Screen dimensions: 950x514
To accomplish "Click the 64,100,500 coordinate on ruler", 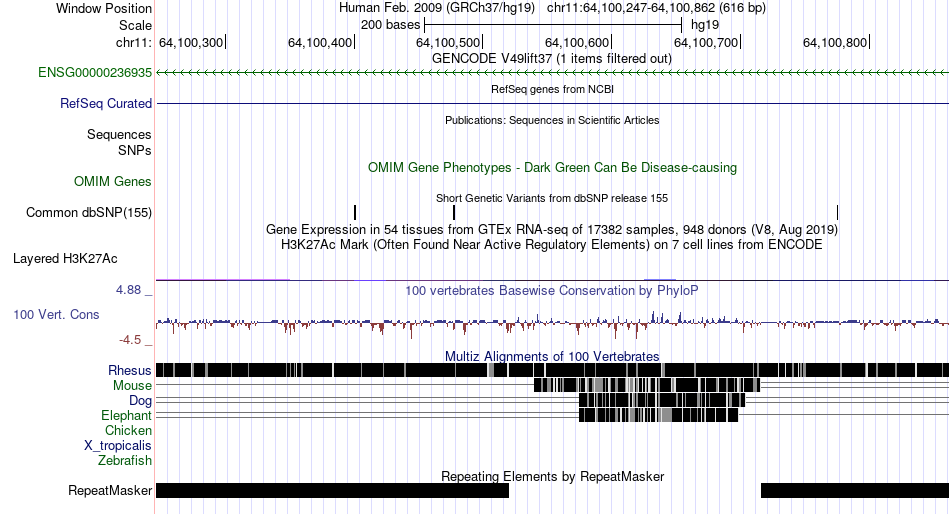I will pyautogui.click(x=448, y=42).
